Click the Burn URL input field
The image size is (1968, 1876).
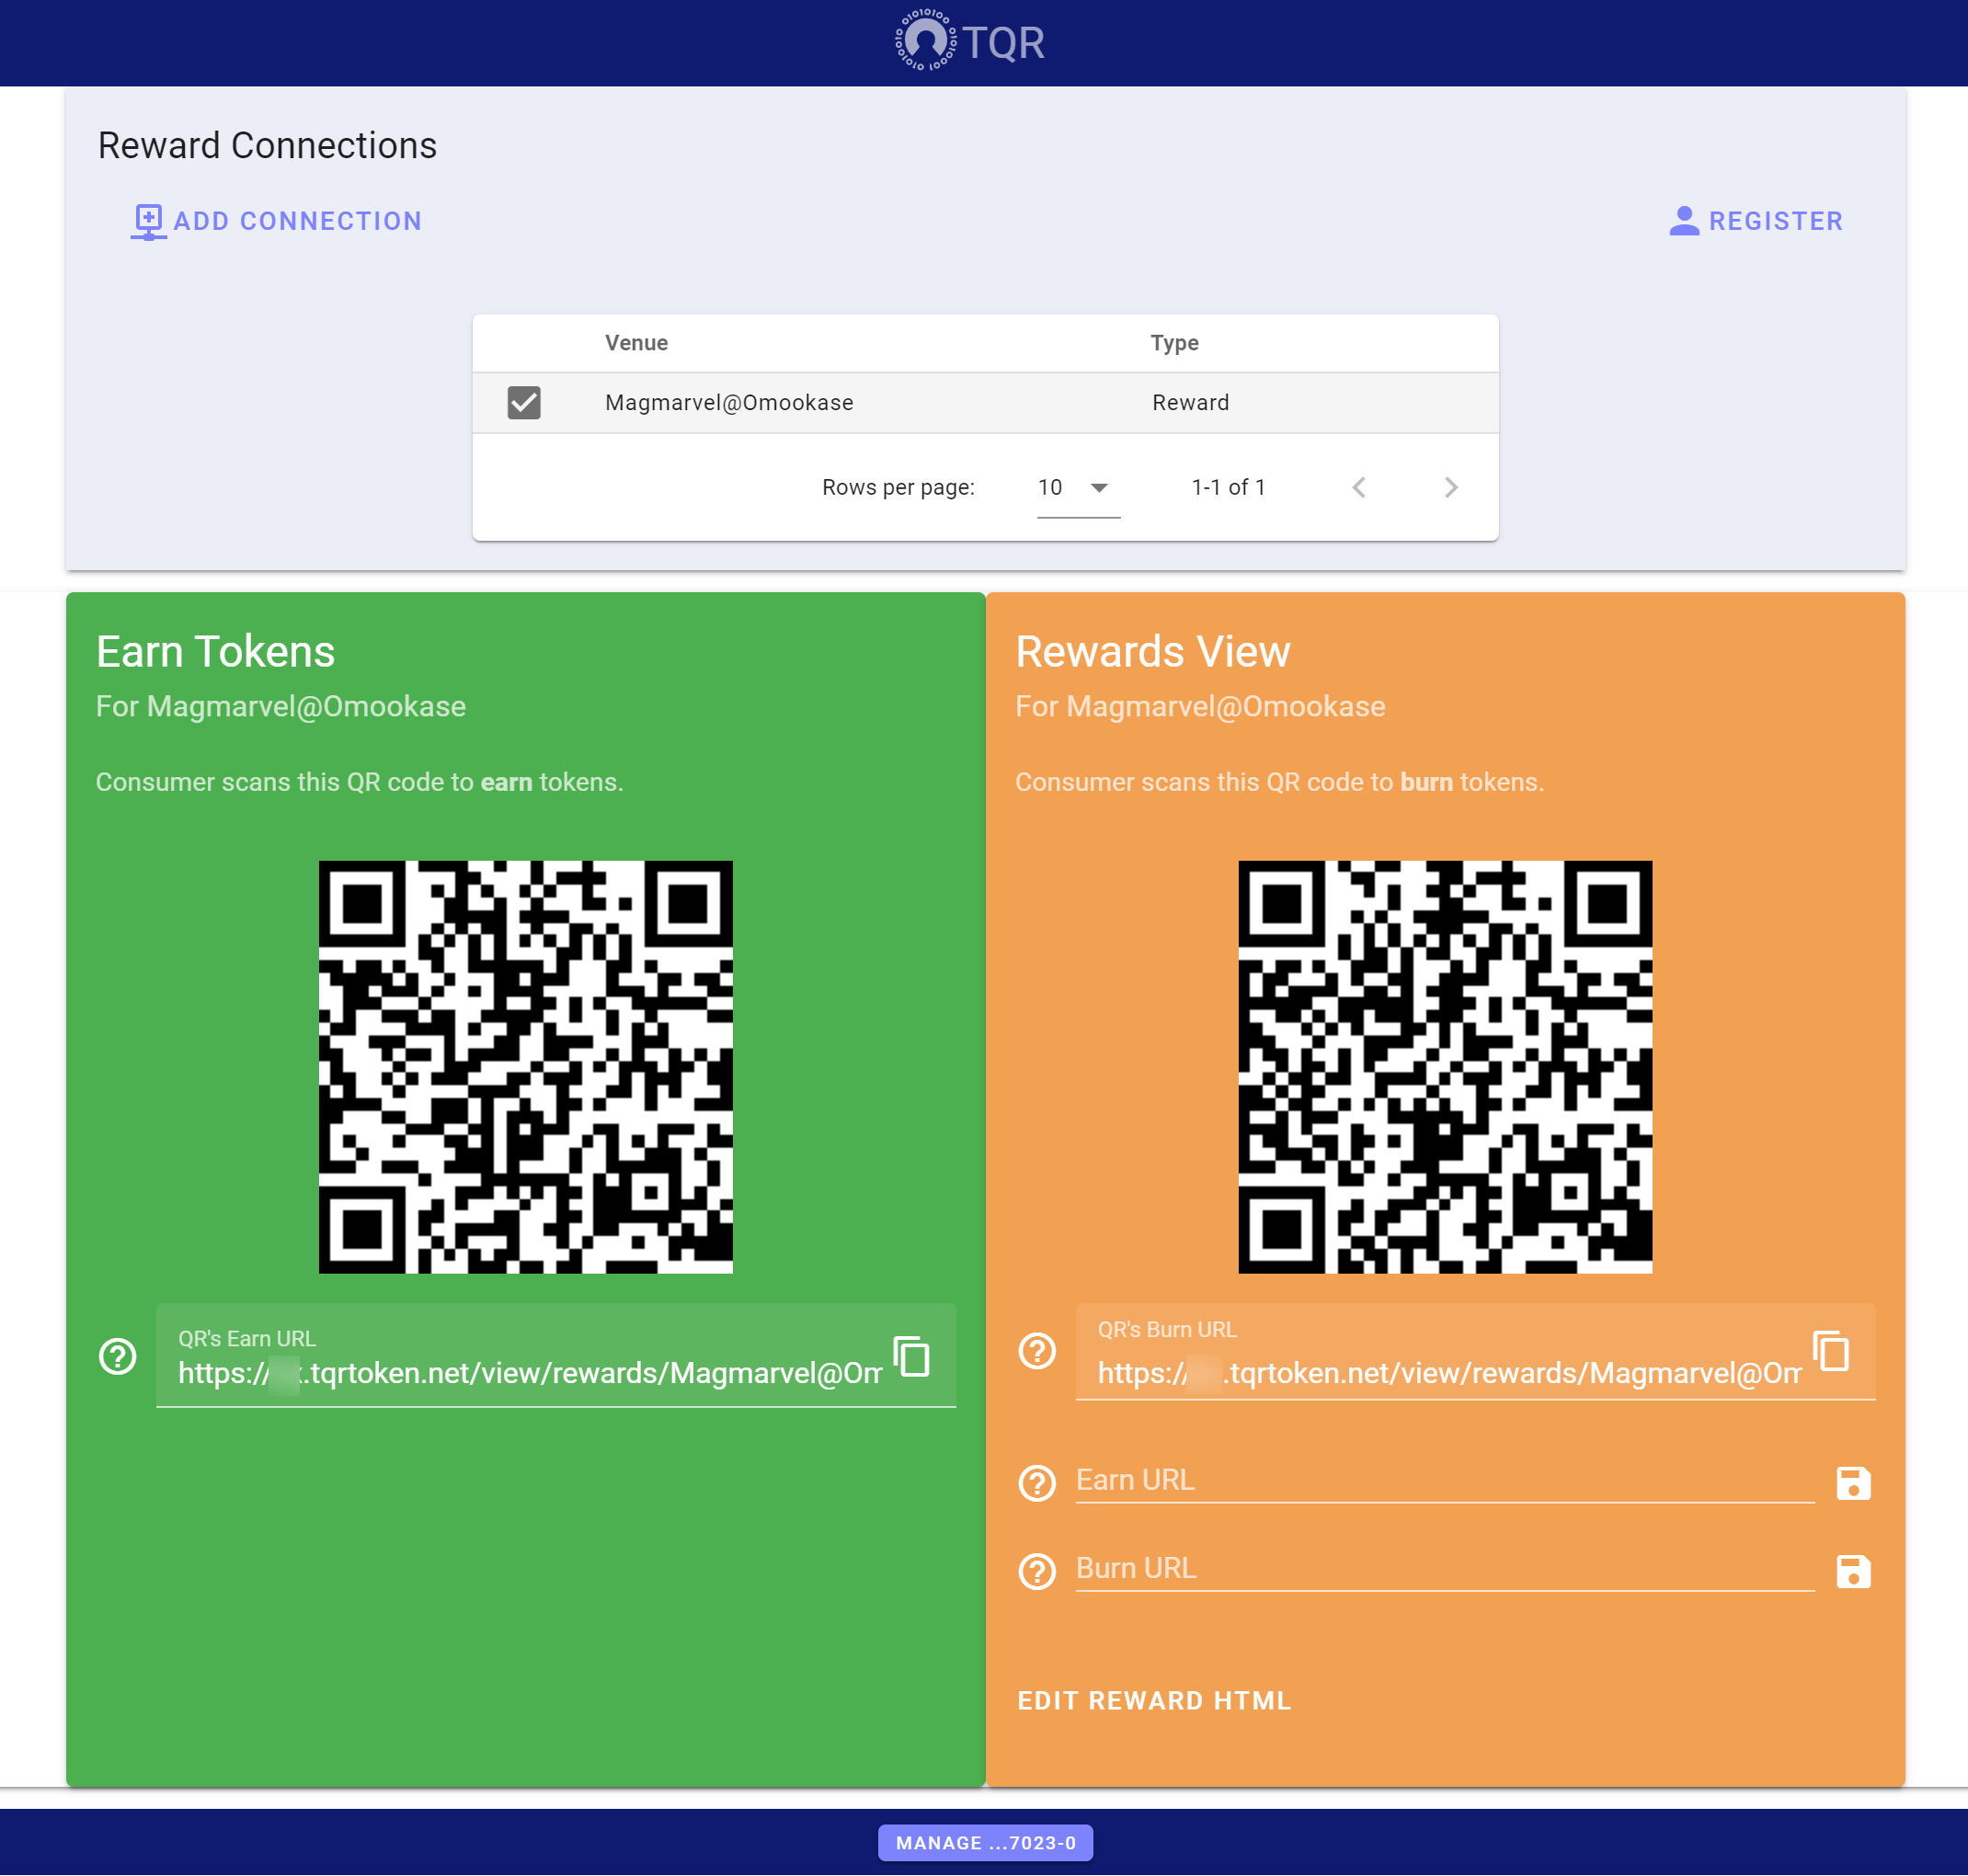[x=1444, y=1569]
